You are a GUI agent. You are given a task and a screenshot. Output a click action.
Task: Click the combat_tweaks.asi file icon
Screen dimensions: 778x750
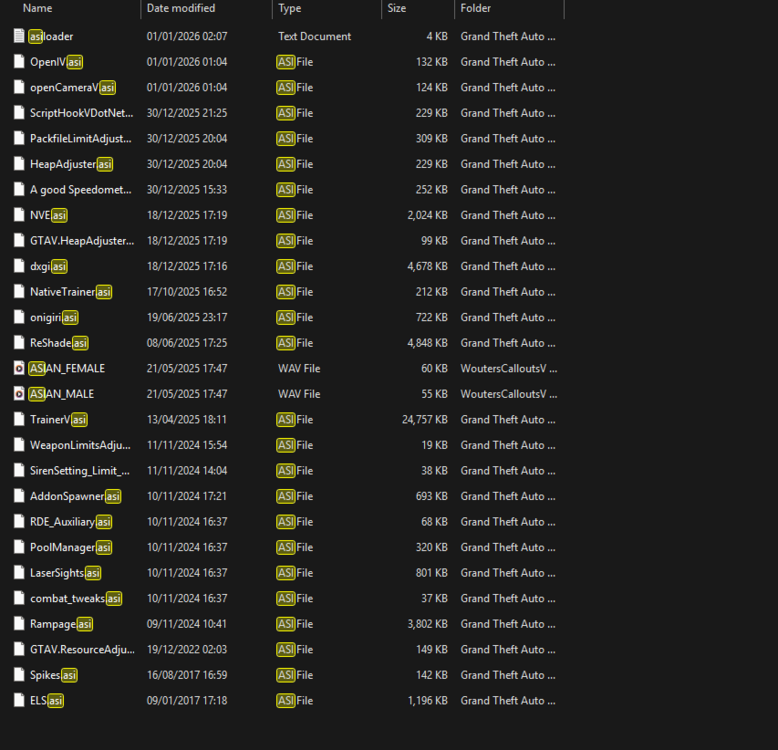click(19, 598)
